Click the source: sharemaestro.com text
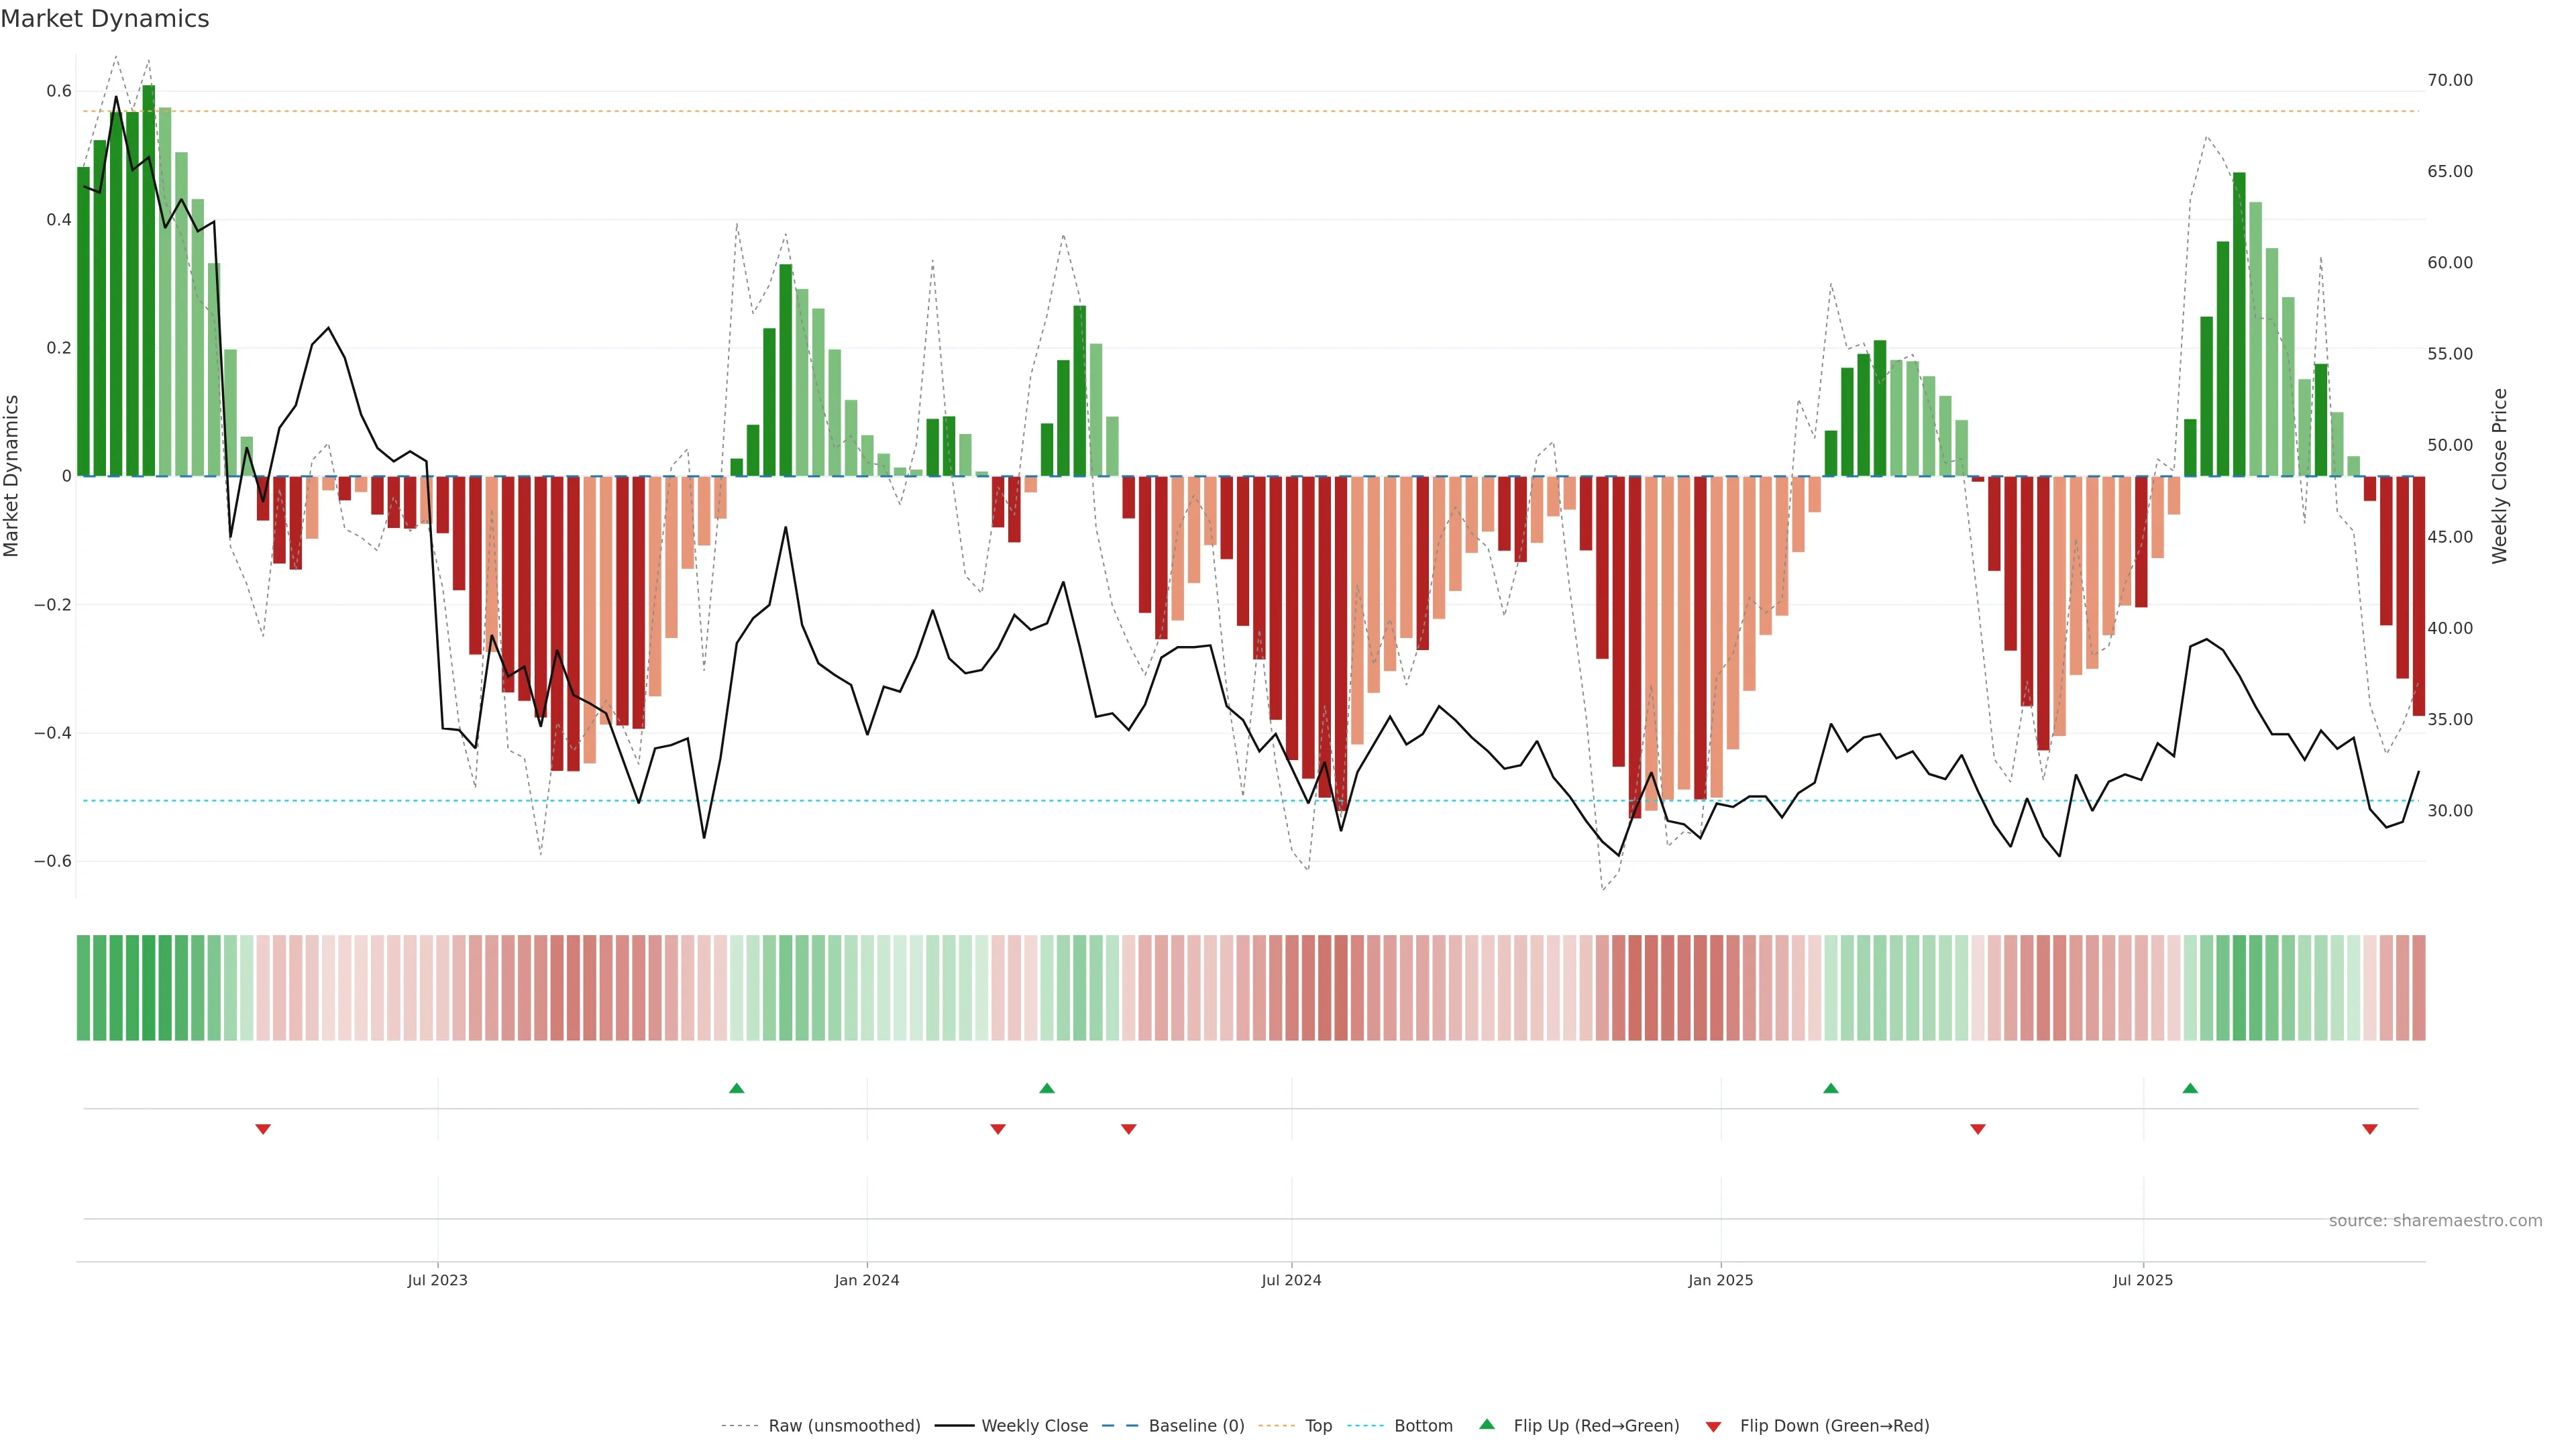 point(2435,1221)
